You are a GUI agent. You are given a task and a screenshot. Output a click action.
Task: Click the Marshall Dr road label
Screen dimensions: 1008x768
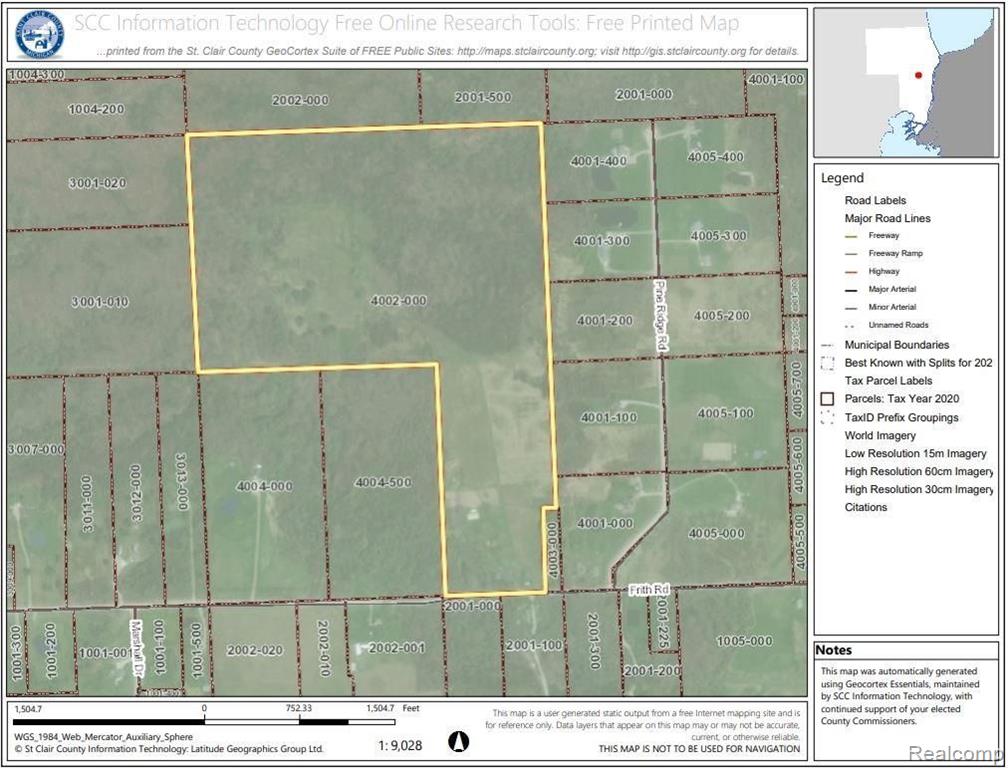tap(136, 647)
